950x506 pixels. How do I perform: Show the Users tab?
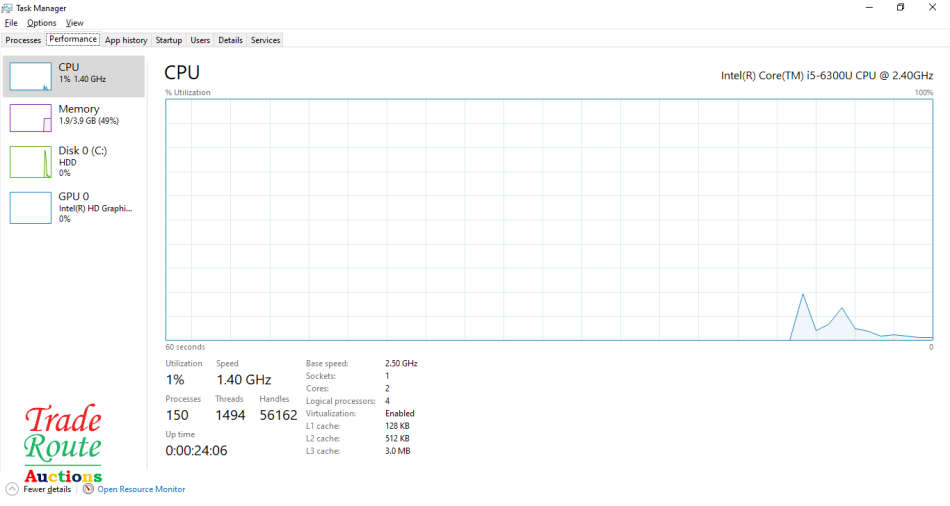pyautogui.click(x=200, y=40)
